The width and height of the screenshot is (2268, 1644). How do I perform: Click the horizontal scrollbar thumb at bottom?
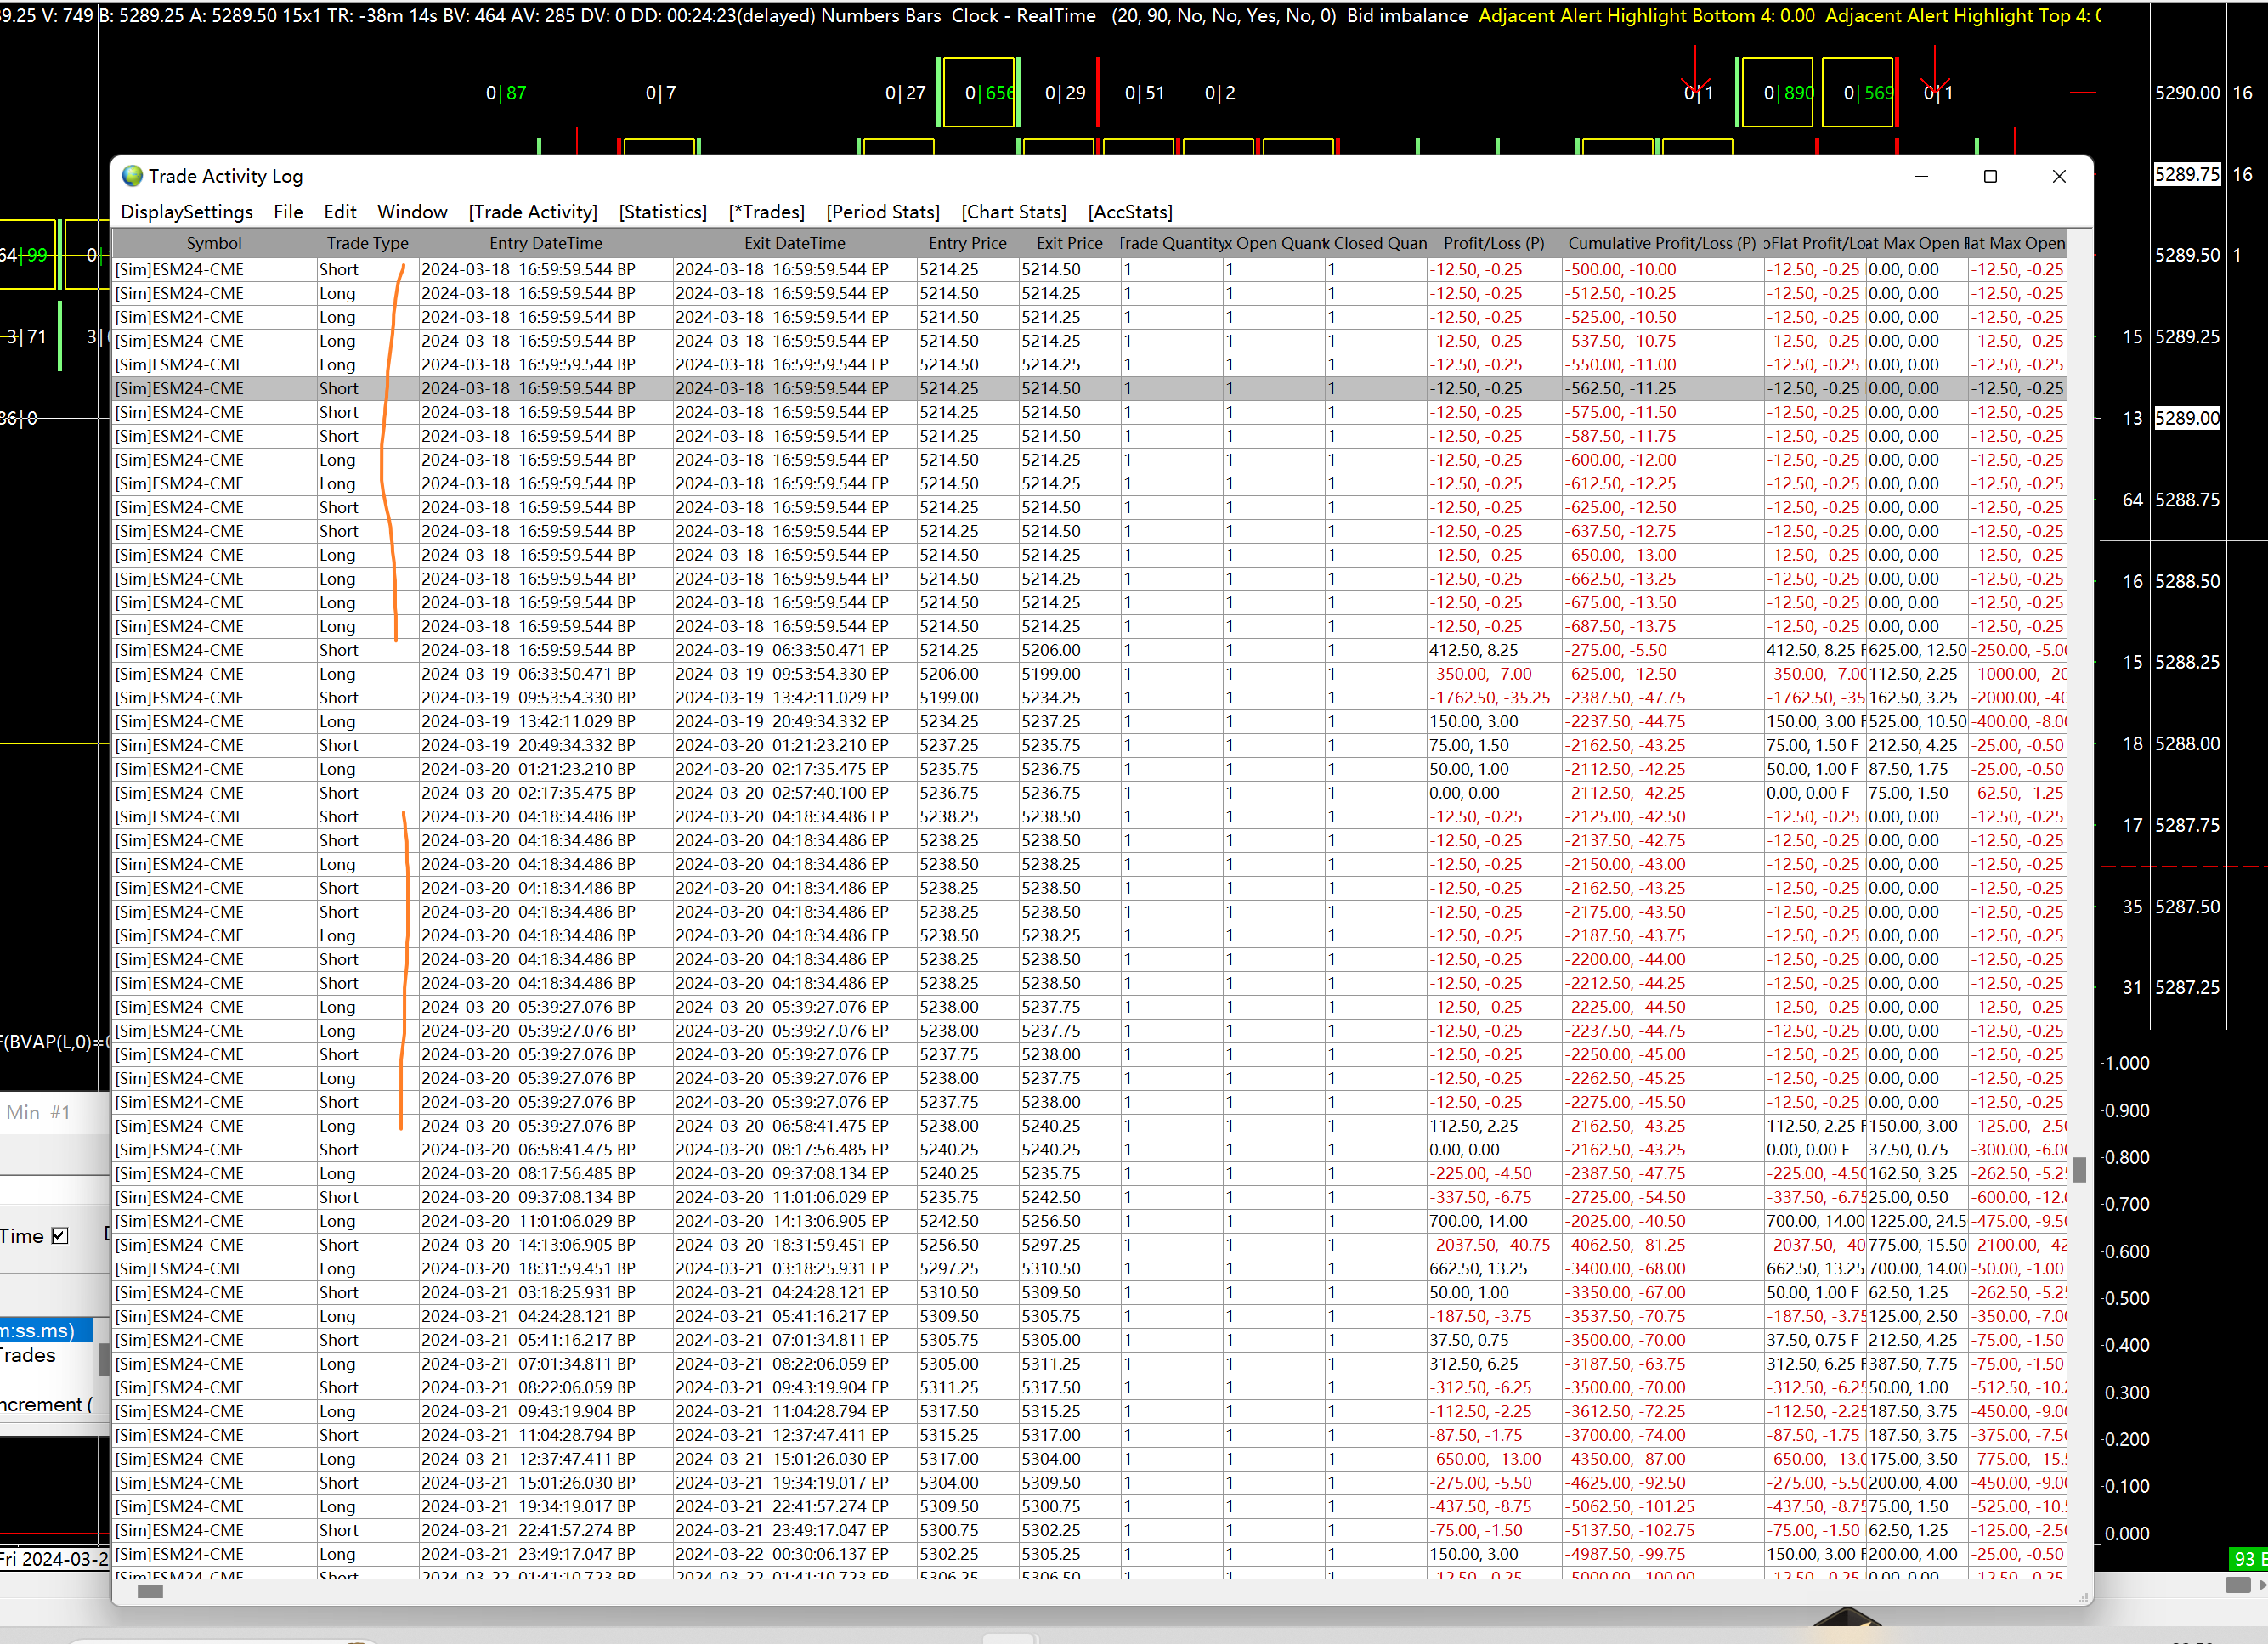[150, 1592]
